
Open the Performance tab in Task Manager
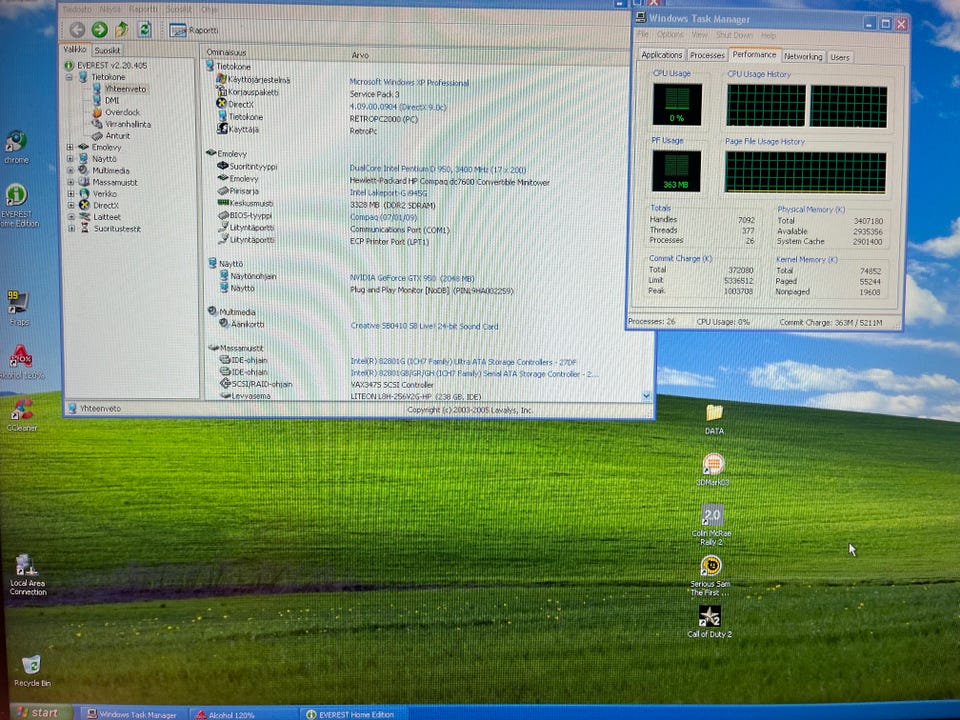[754, 54]
